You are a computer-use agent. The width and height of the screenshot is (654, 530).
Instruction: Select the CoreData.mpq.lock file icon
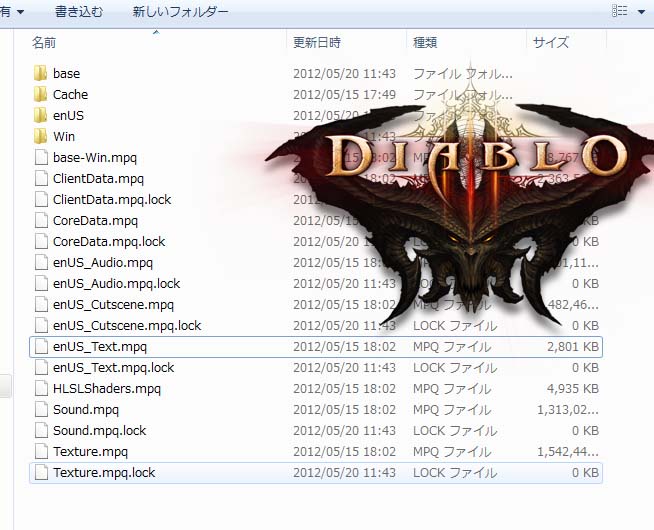41,241
